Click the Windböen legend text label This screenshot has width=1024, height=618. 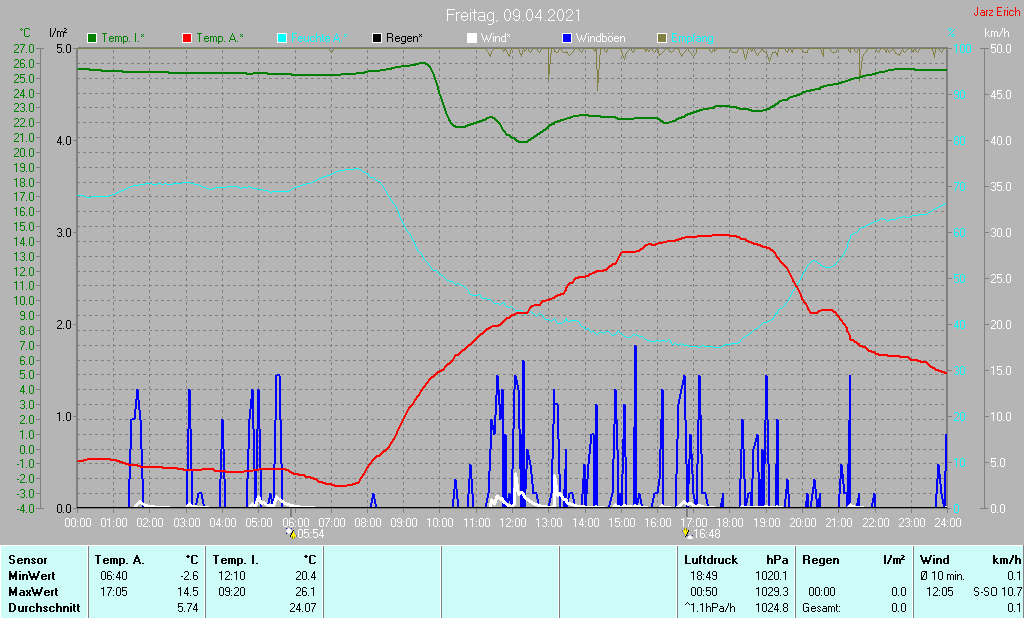coord(602,38)
